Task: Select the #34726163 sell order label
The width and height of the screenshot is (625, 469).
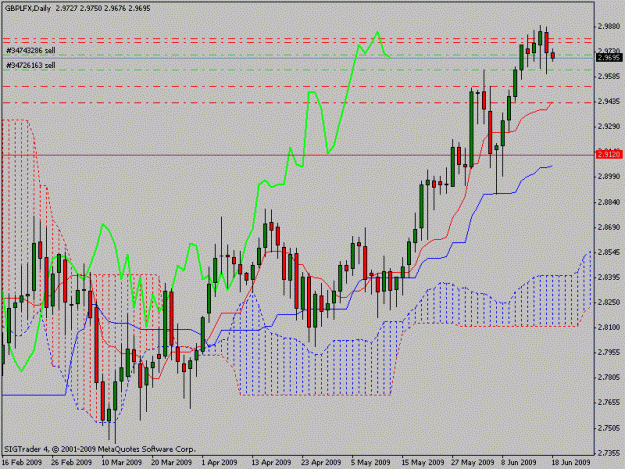Action: [x=31, y=65]
